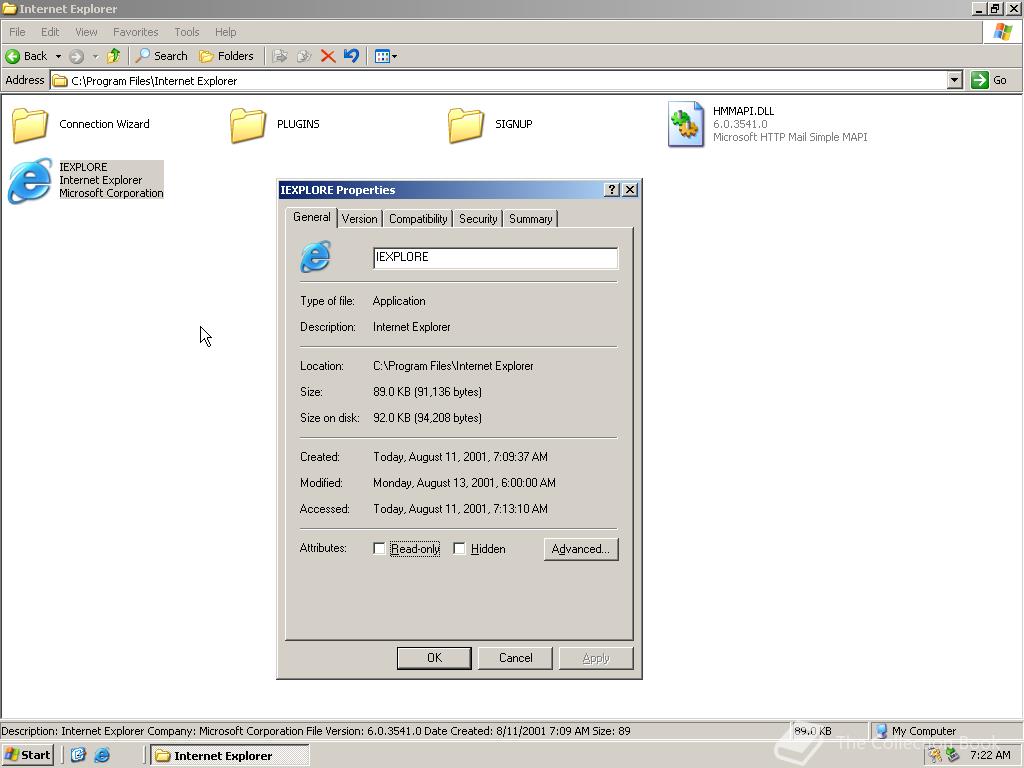
Task: Launch Internet Explorer from Quick Launch
Action: pyautogui.click(x=103, y=756)
